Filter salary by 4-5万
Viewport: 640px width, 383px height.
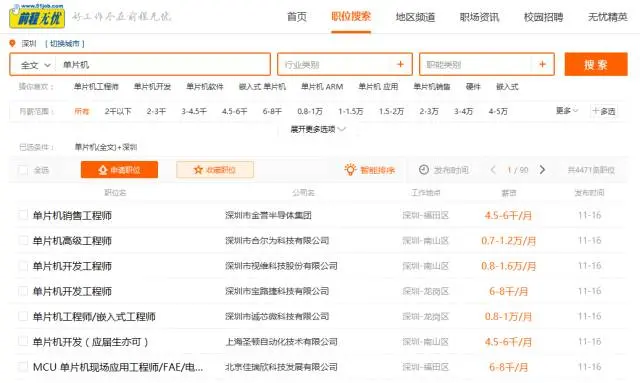498,111
